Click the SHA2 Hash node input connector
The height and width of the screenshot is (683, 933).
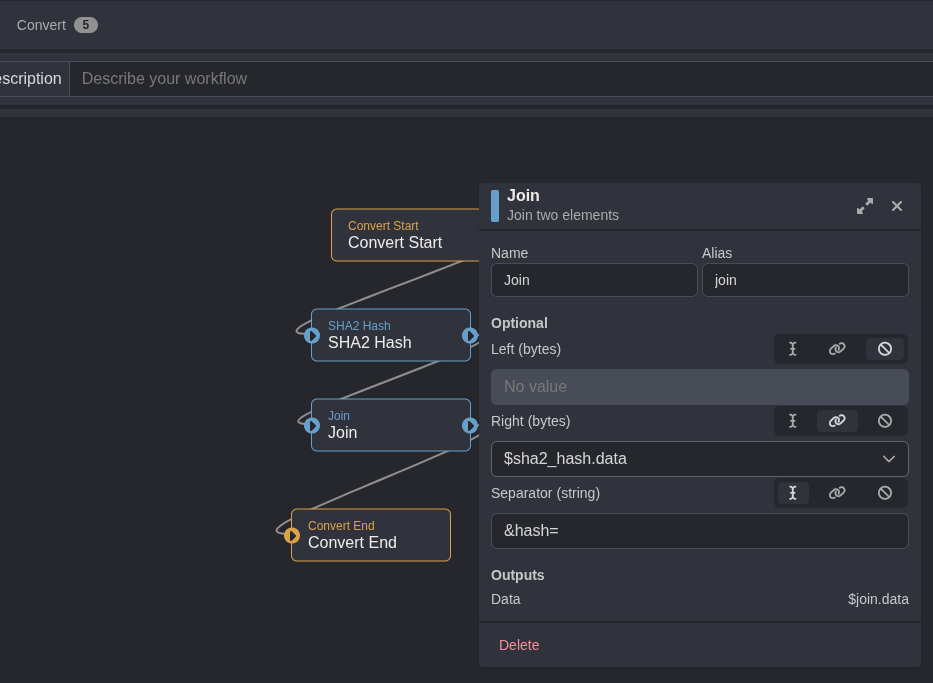pyautogui.click(x=312, y=336)
